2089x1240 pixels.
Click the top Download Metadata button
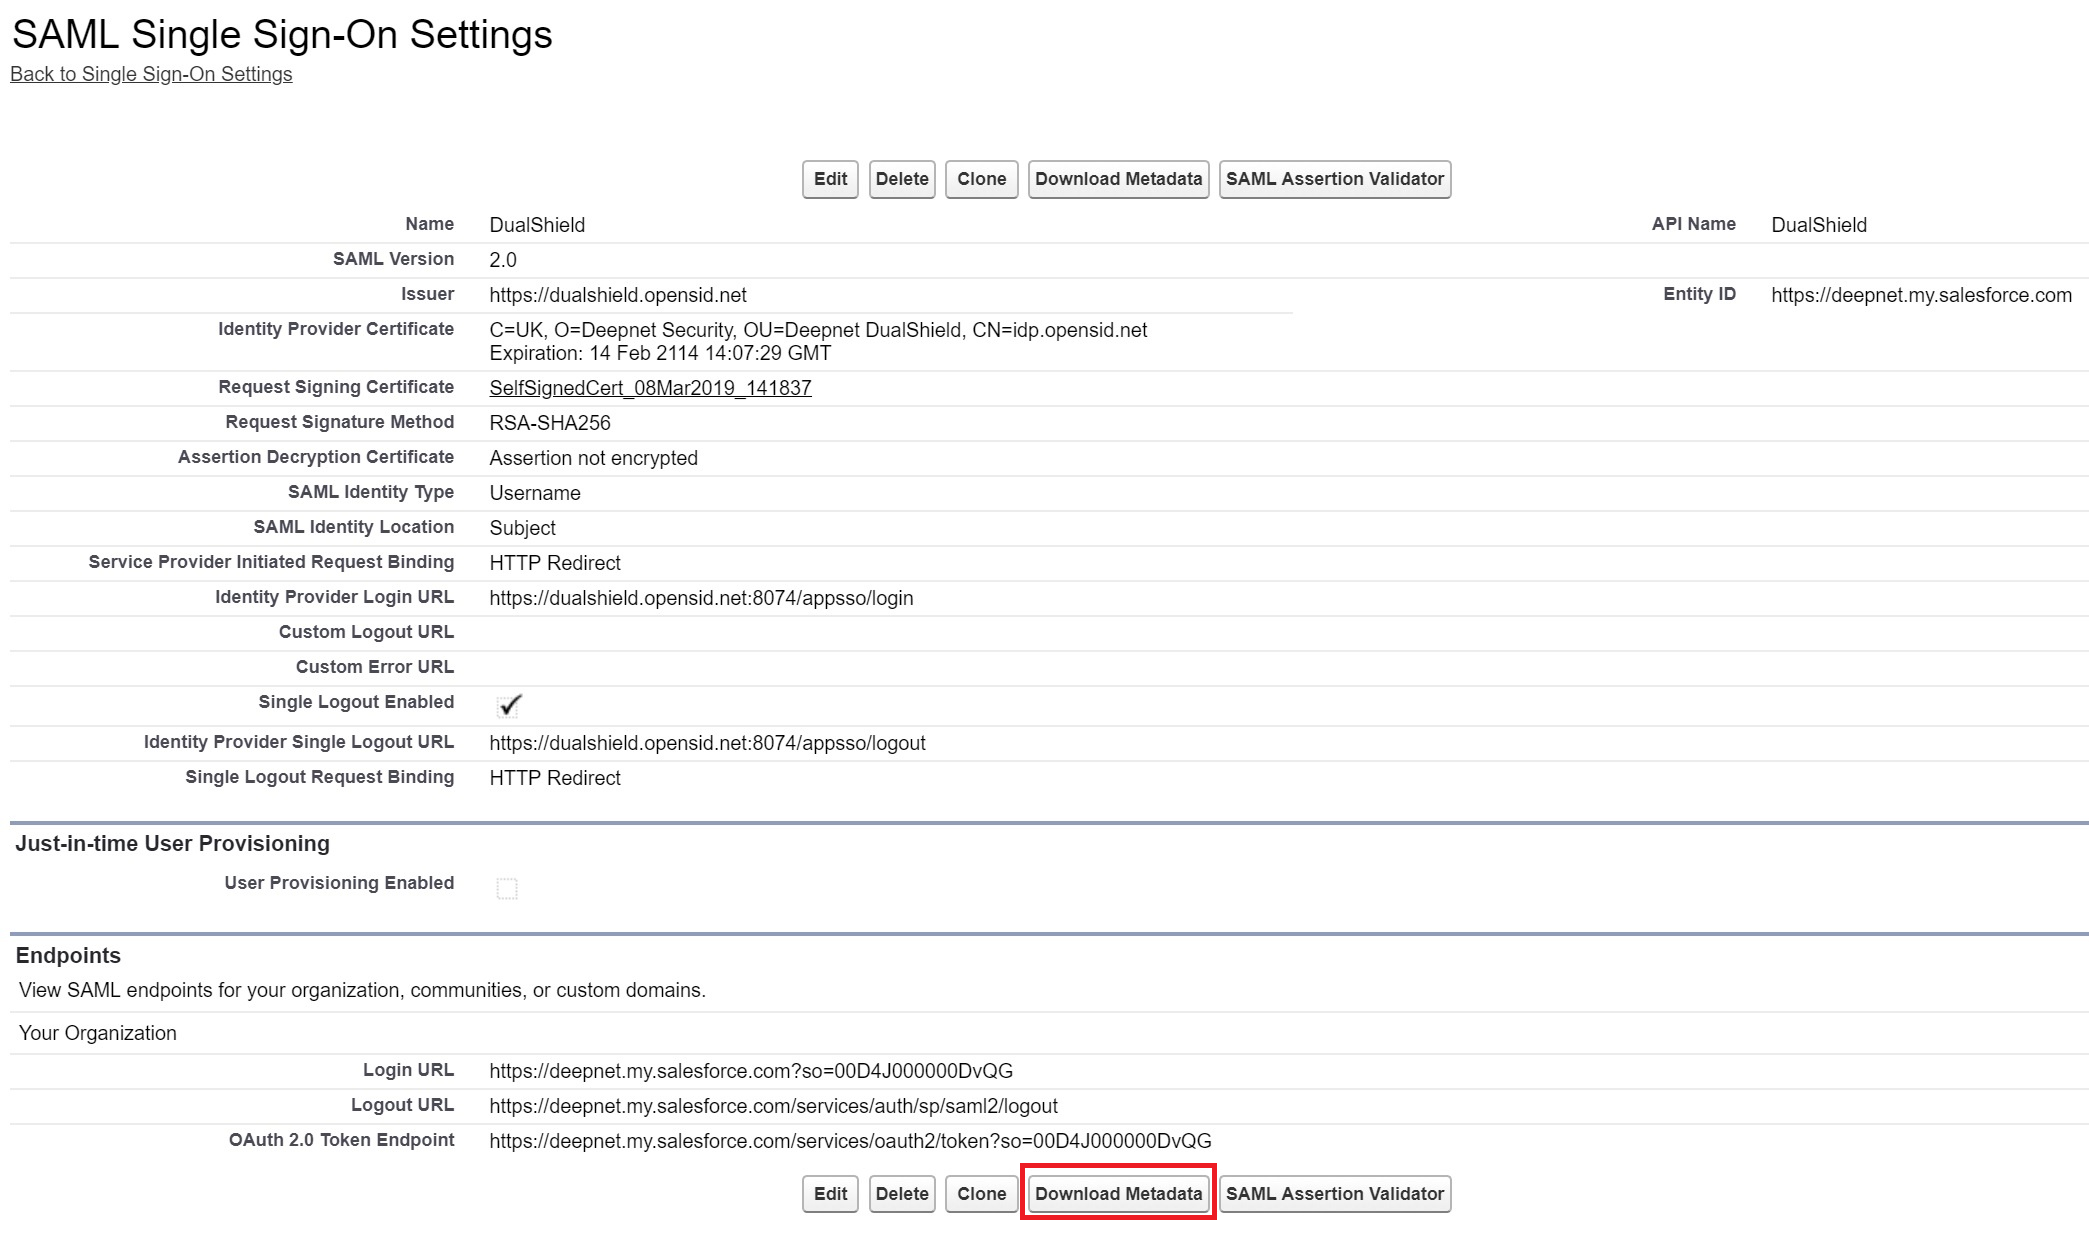[1118, 179]
